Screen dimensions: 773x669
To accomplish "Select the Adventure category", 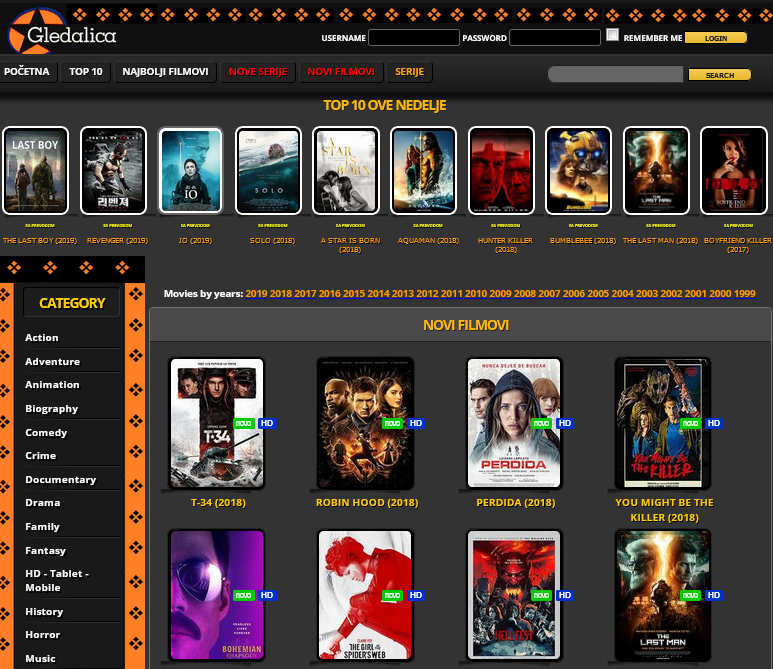I will point(52,361).
